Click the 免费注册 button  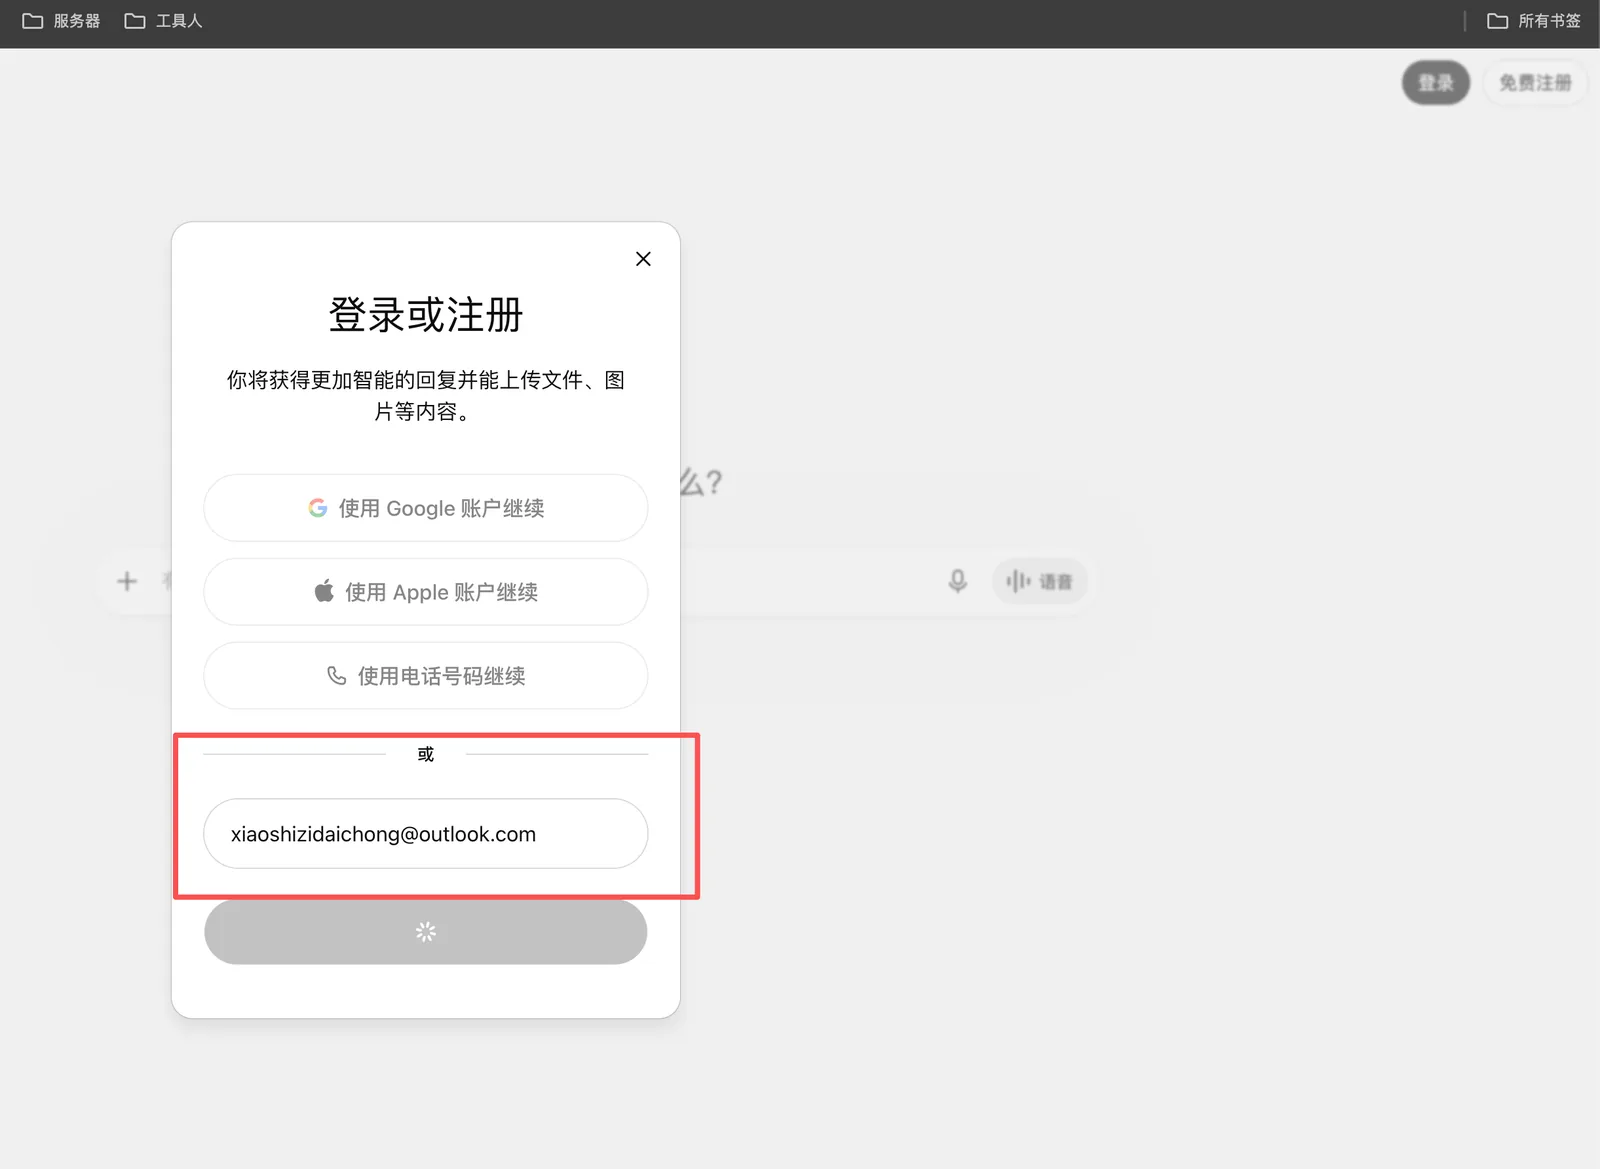coord(1535,83)
